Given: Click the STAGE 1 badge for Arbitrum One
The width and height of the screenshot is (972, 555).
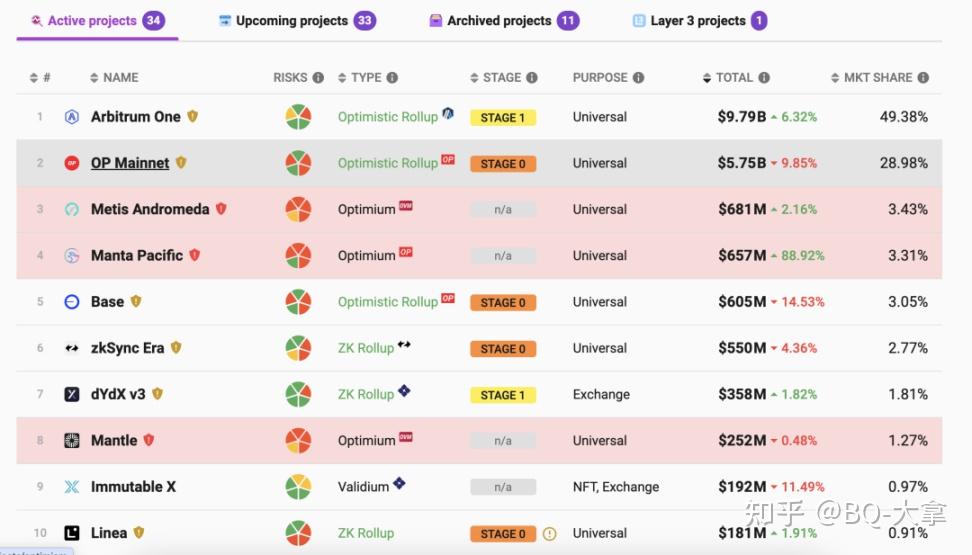Looking at the screenshot, I should point(503,118).
